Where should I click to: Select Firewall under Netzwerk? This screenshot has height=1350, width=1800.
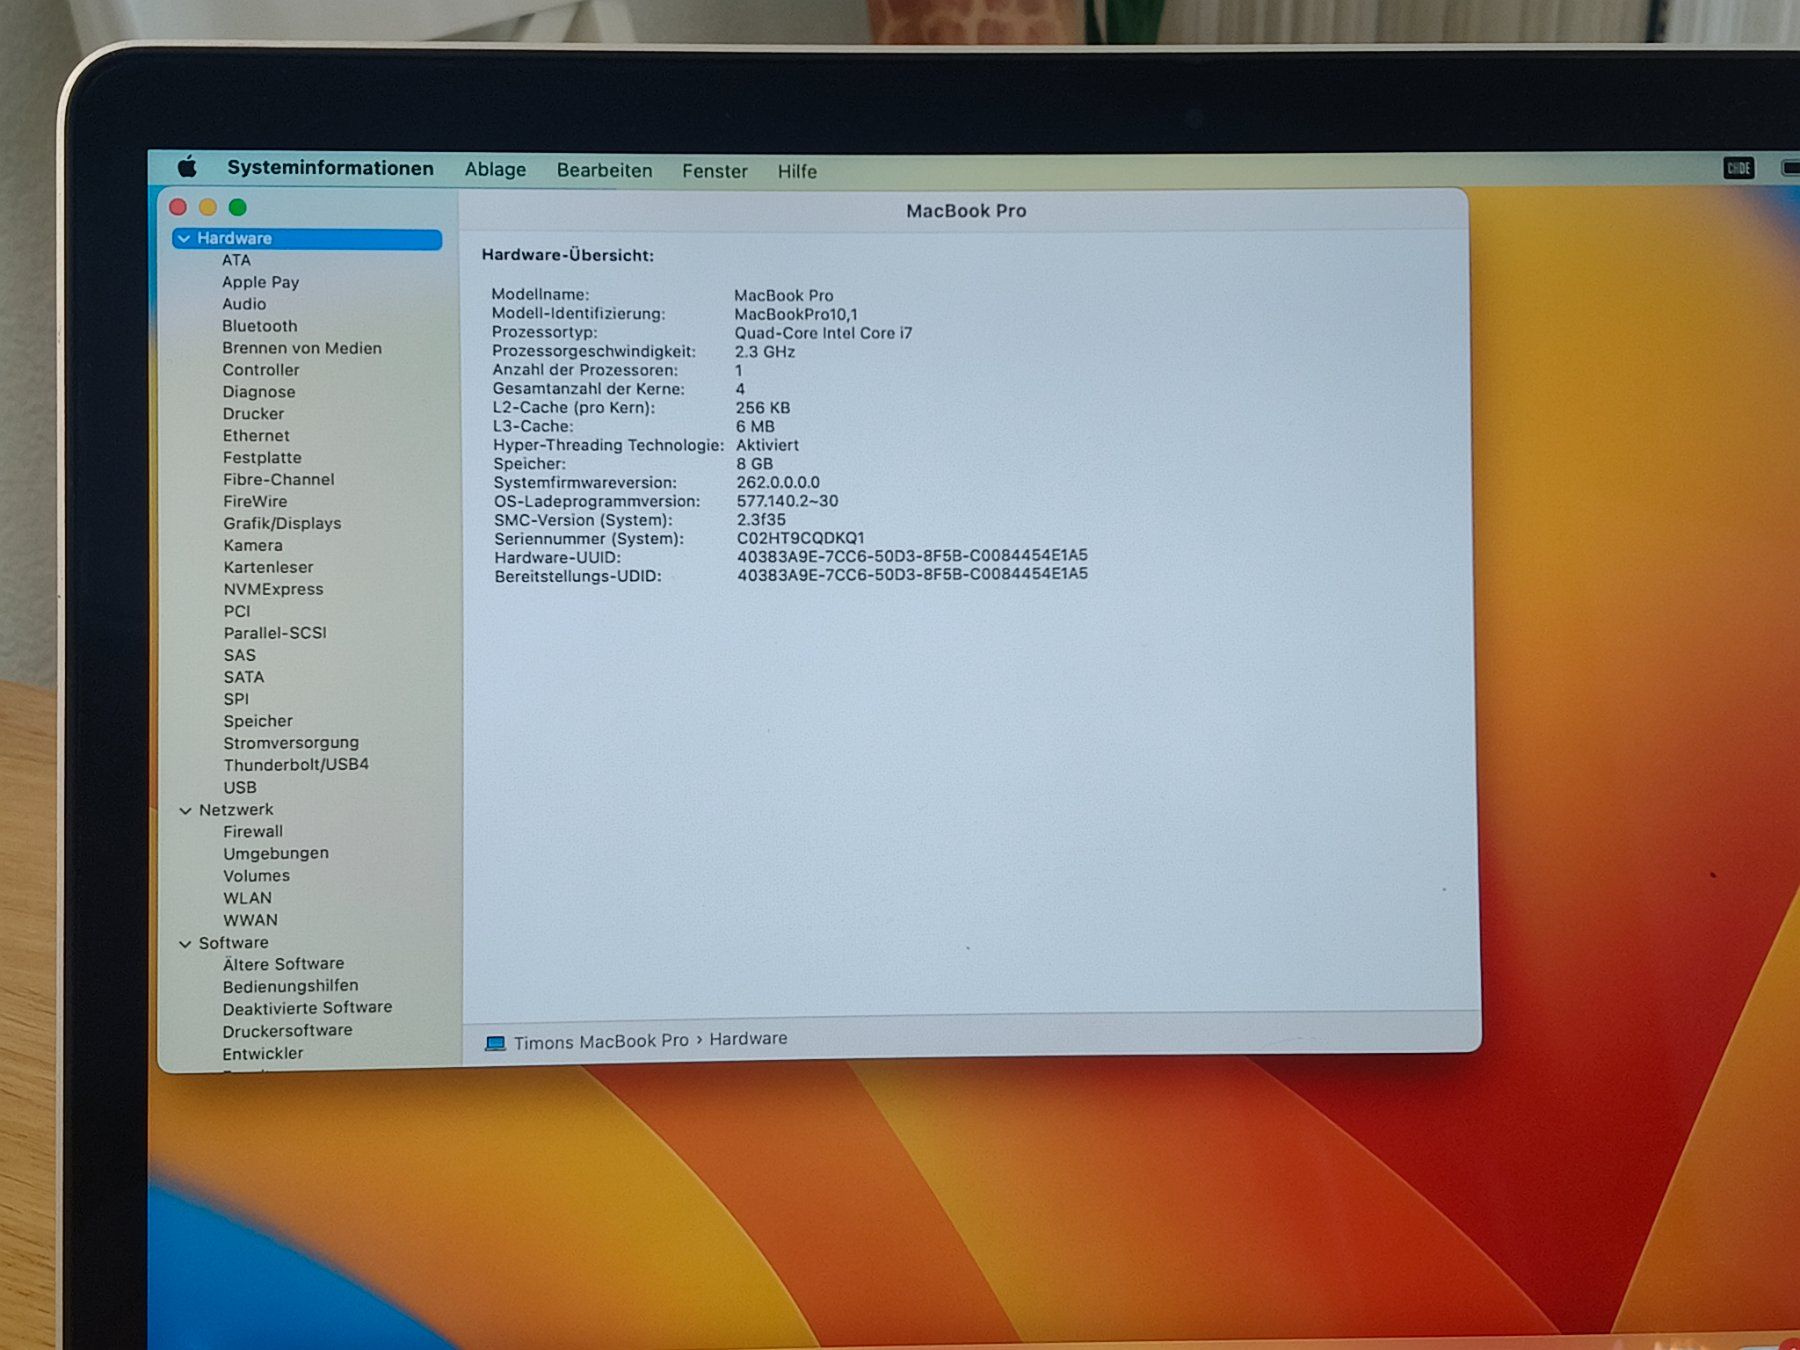[x=253, y=832]
